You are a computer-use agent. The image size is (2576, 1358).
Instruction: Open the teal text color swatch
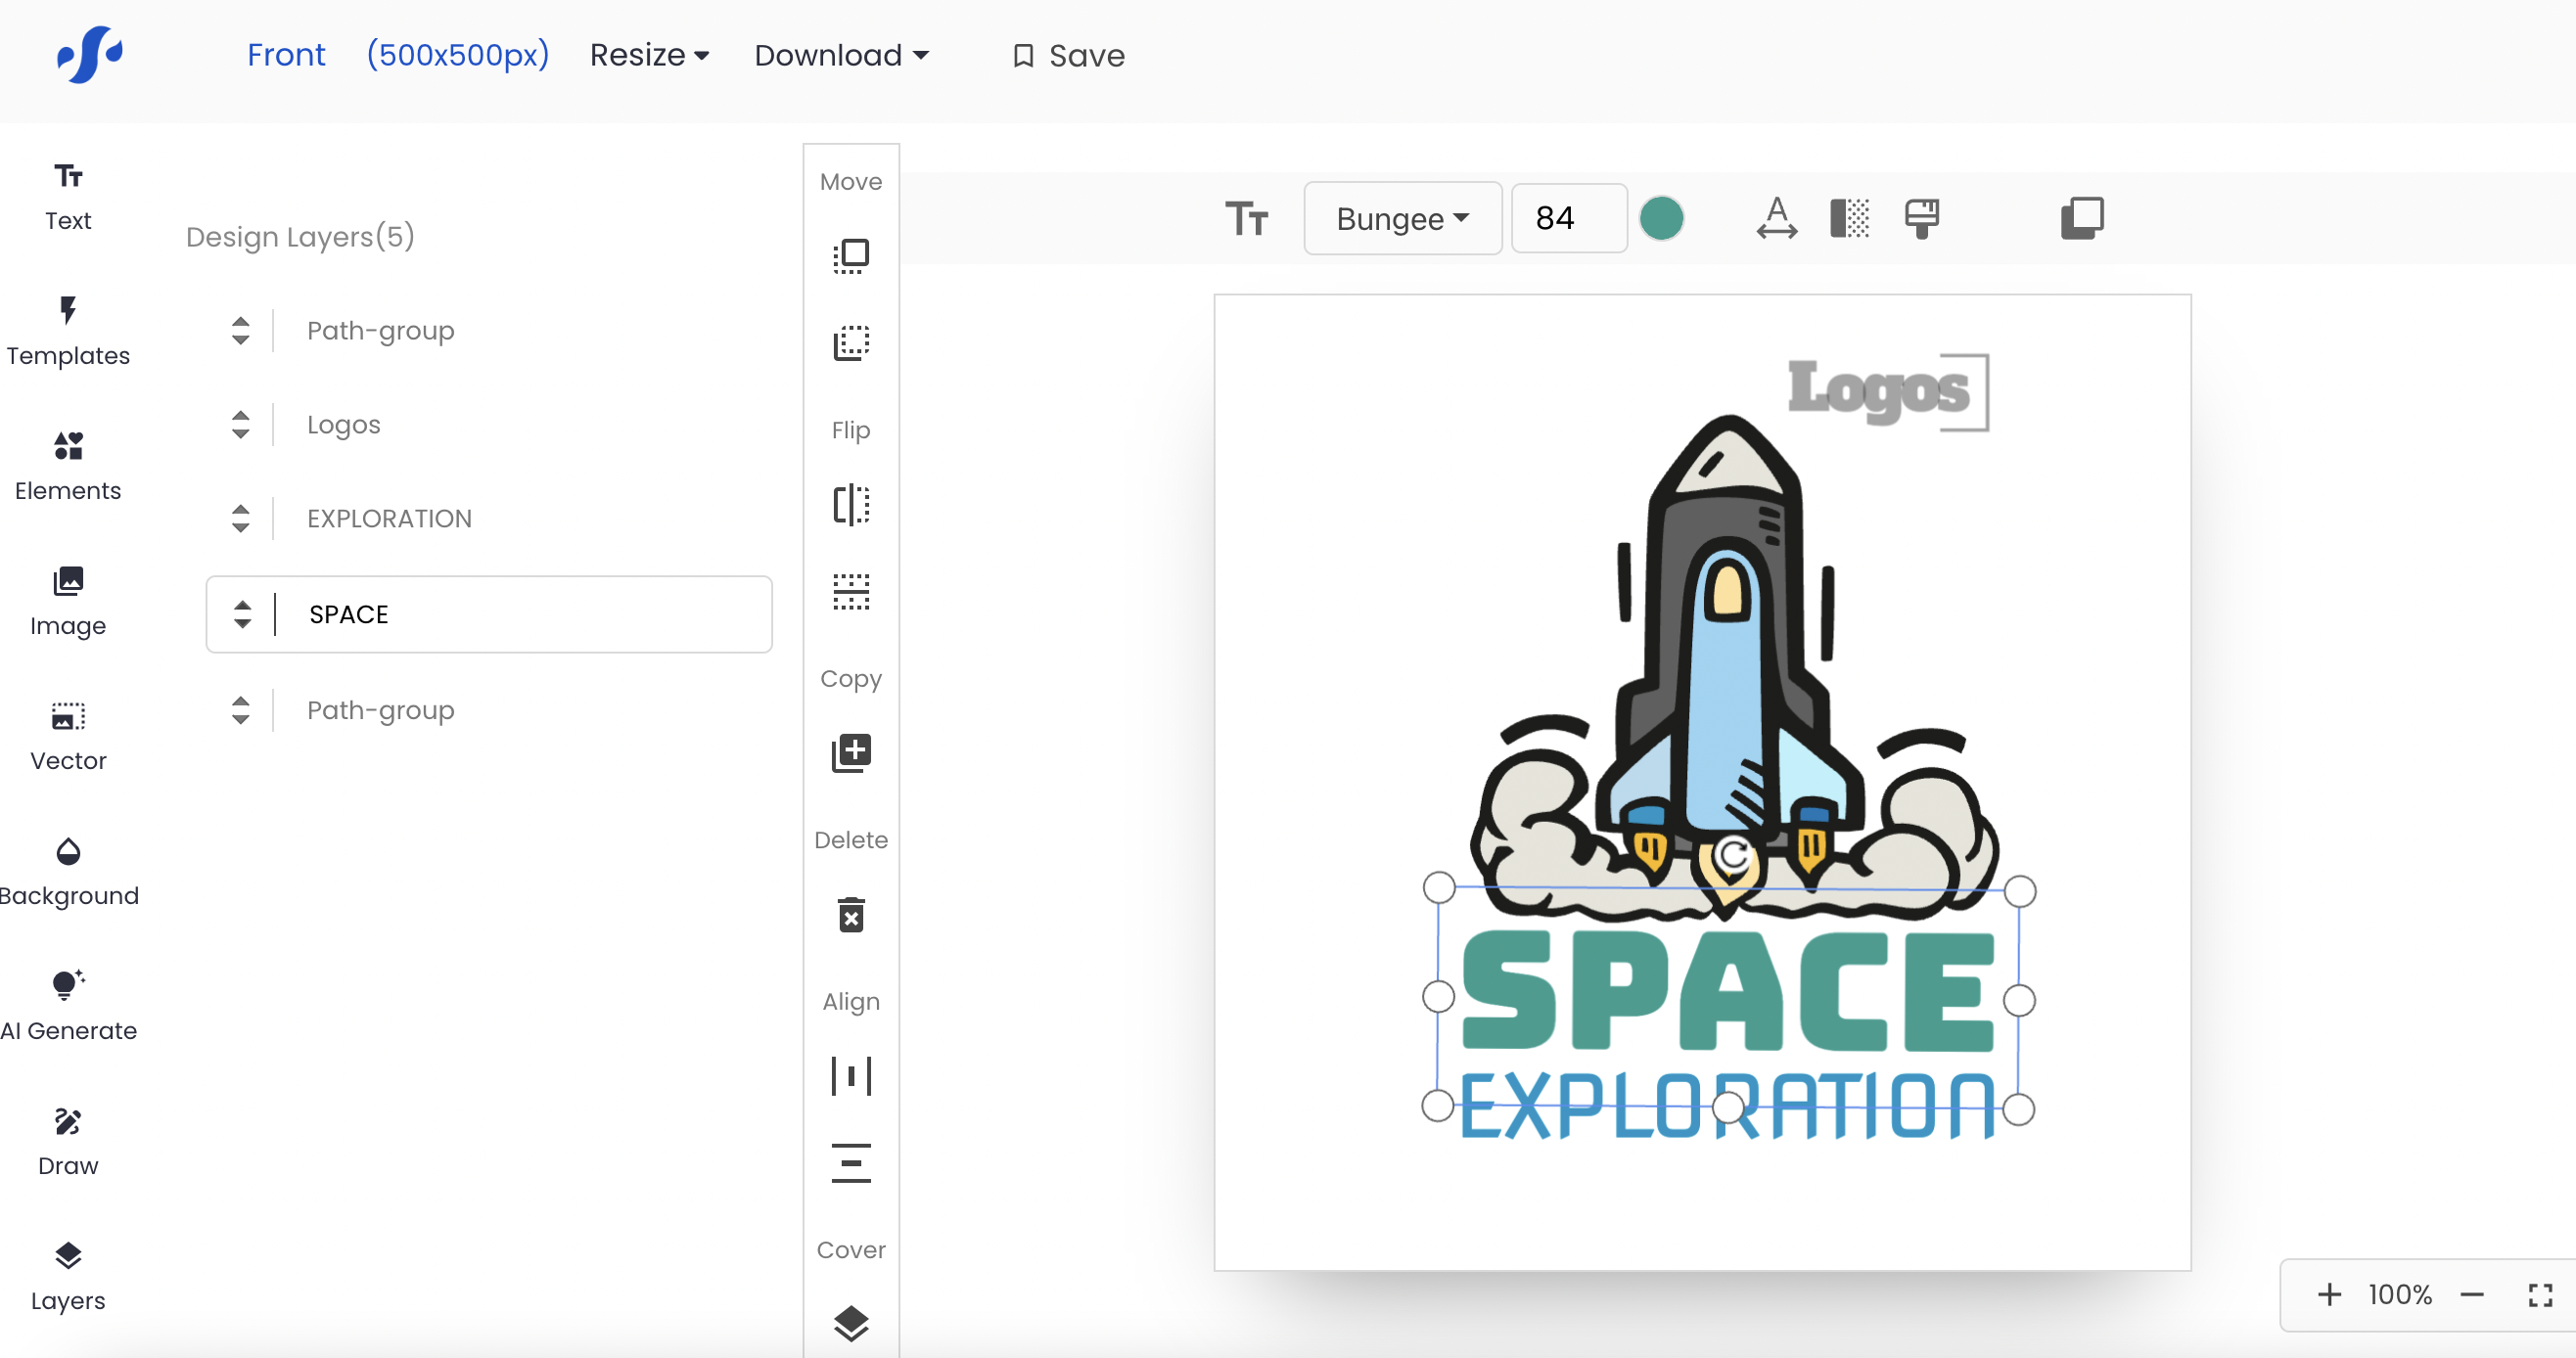point(1661,218)
